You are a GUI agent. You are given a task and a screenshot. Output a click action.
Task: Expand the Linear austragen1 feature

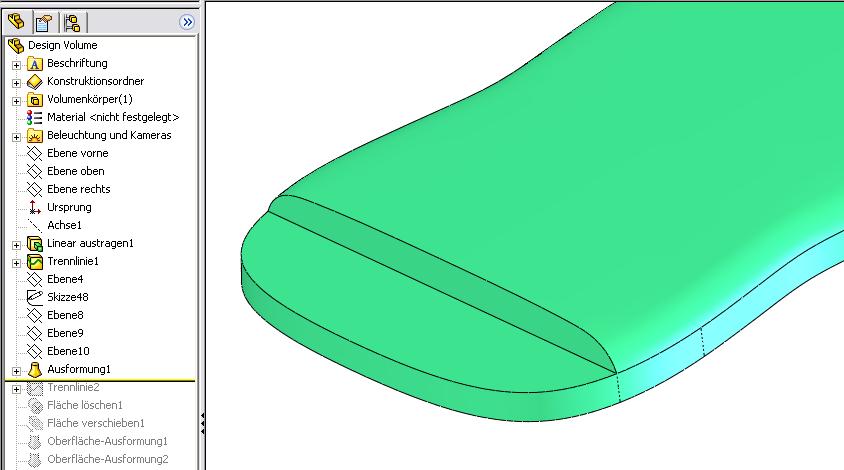tap(16, 245)
